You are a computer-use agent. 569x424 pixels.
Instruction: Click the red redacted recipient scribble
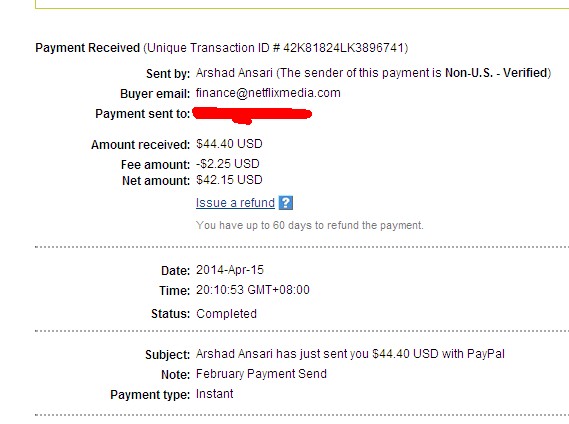tap(252, 115)
